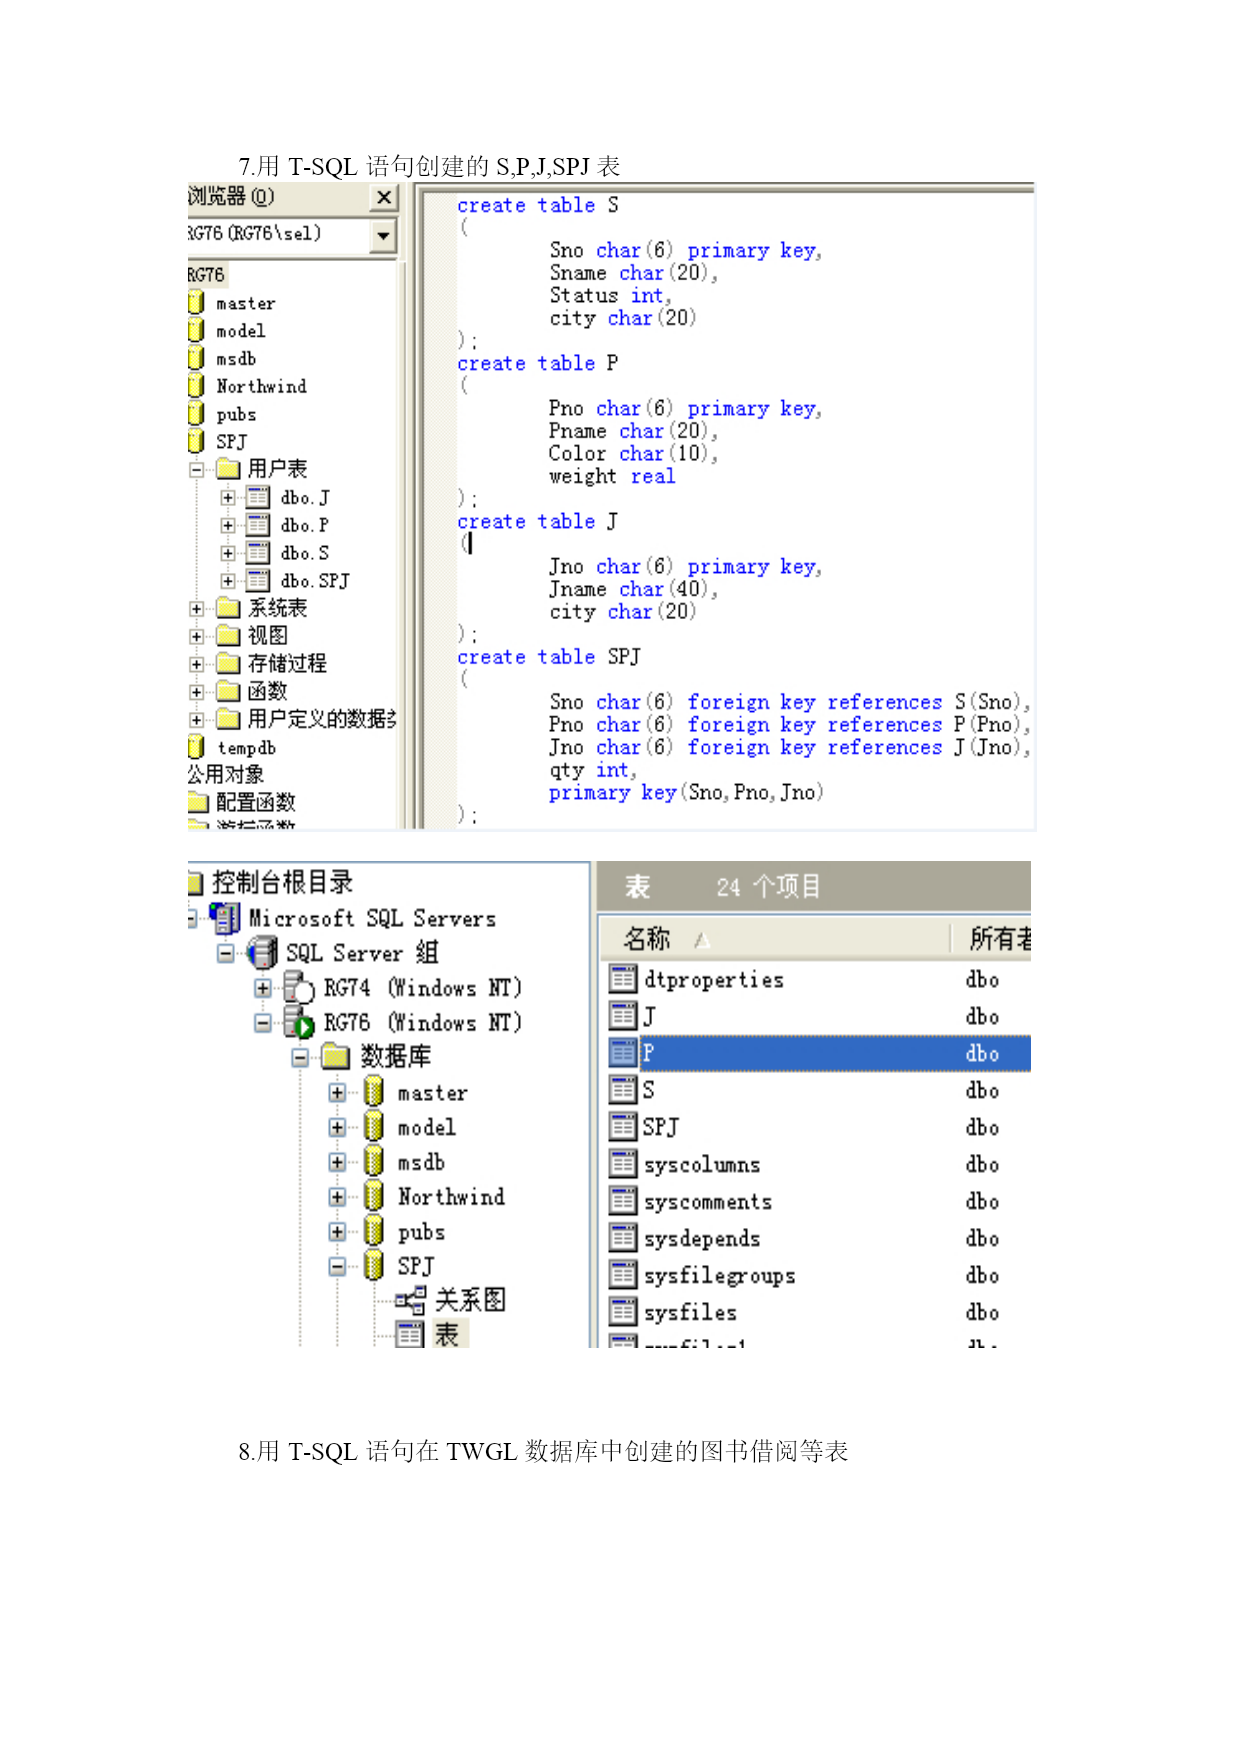Click the pubs database icon in Object Browser
The image size is (1241, 1754).
(x=196, y=413)
